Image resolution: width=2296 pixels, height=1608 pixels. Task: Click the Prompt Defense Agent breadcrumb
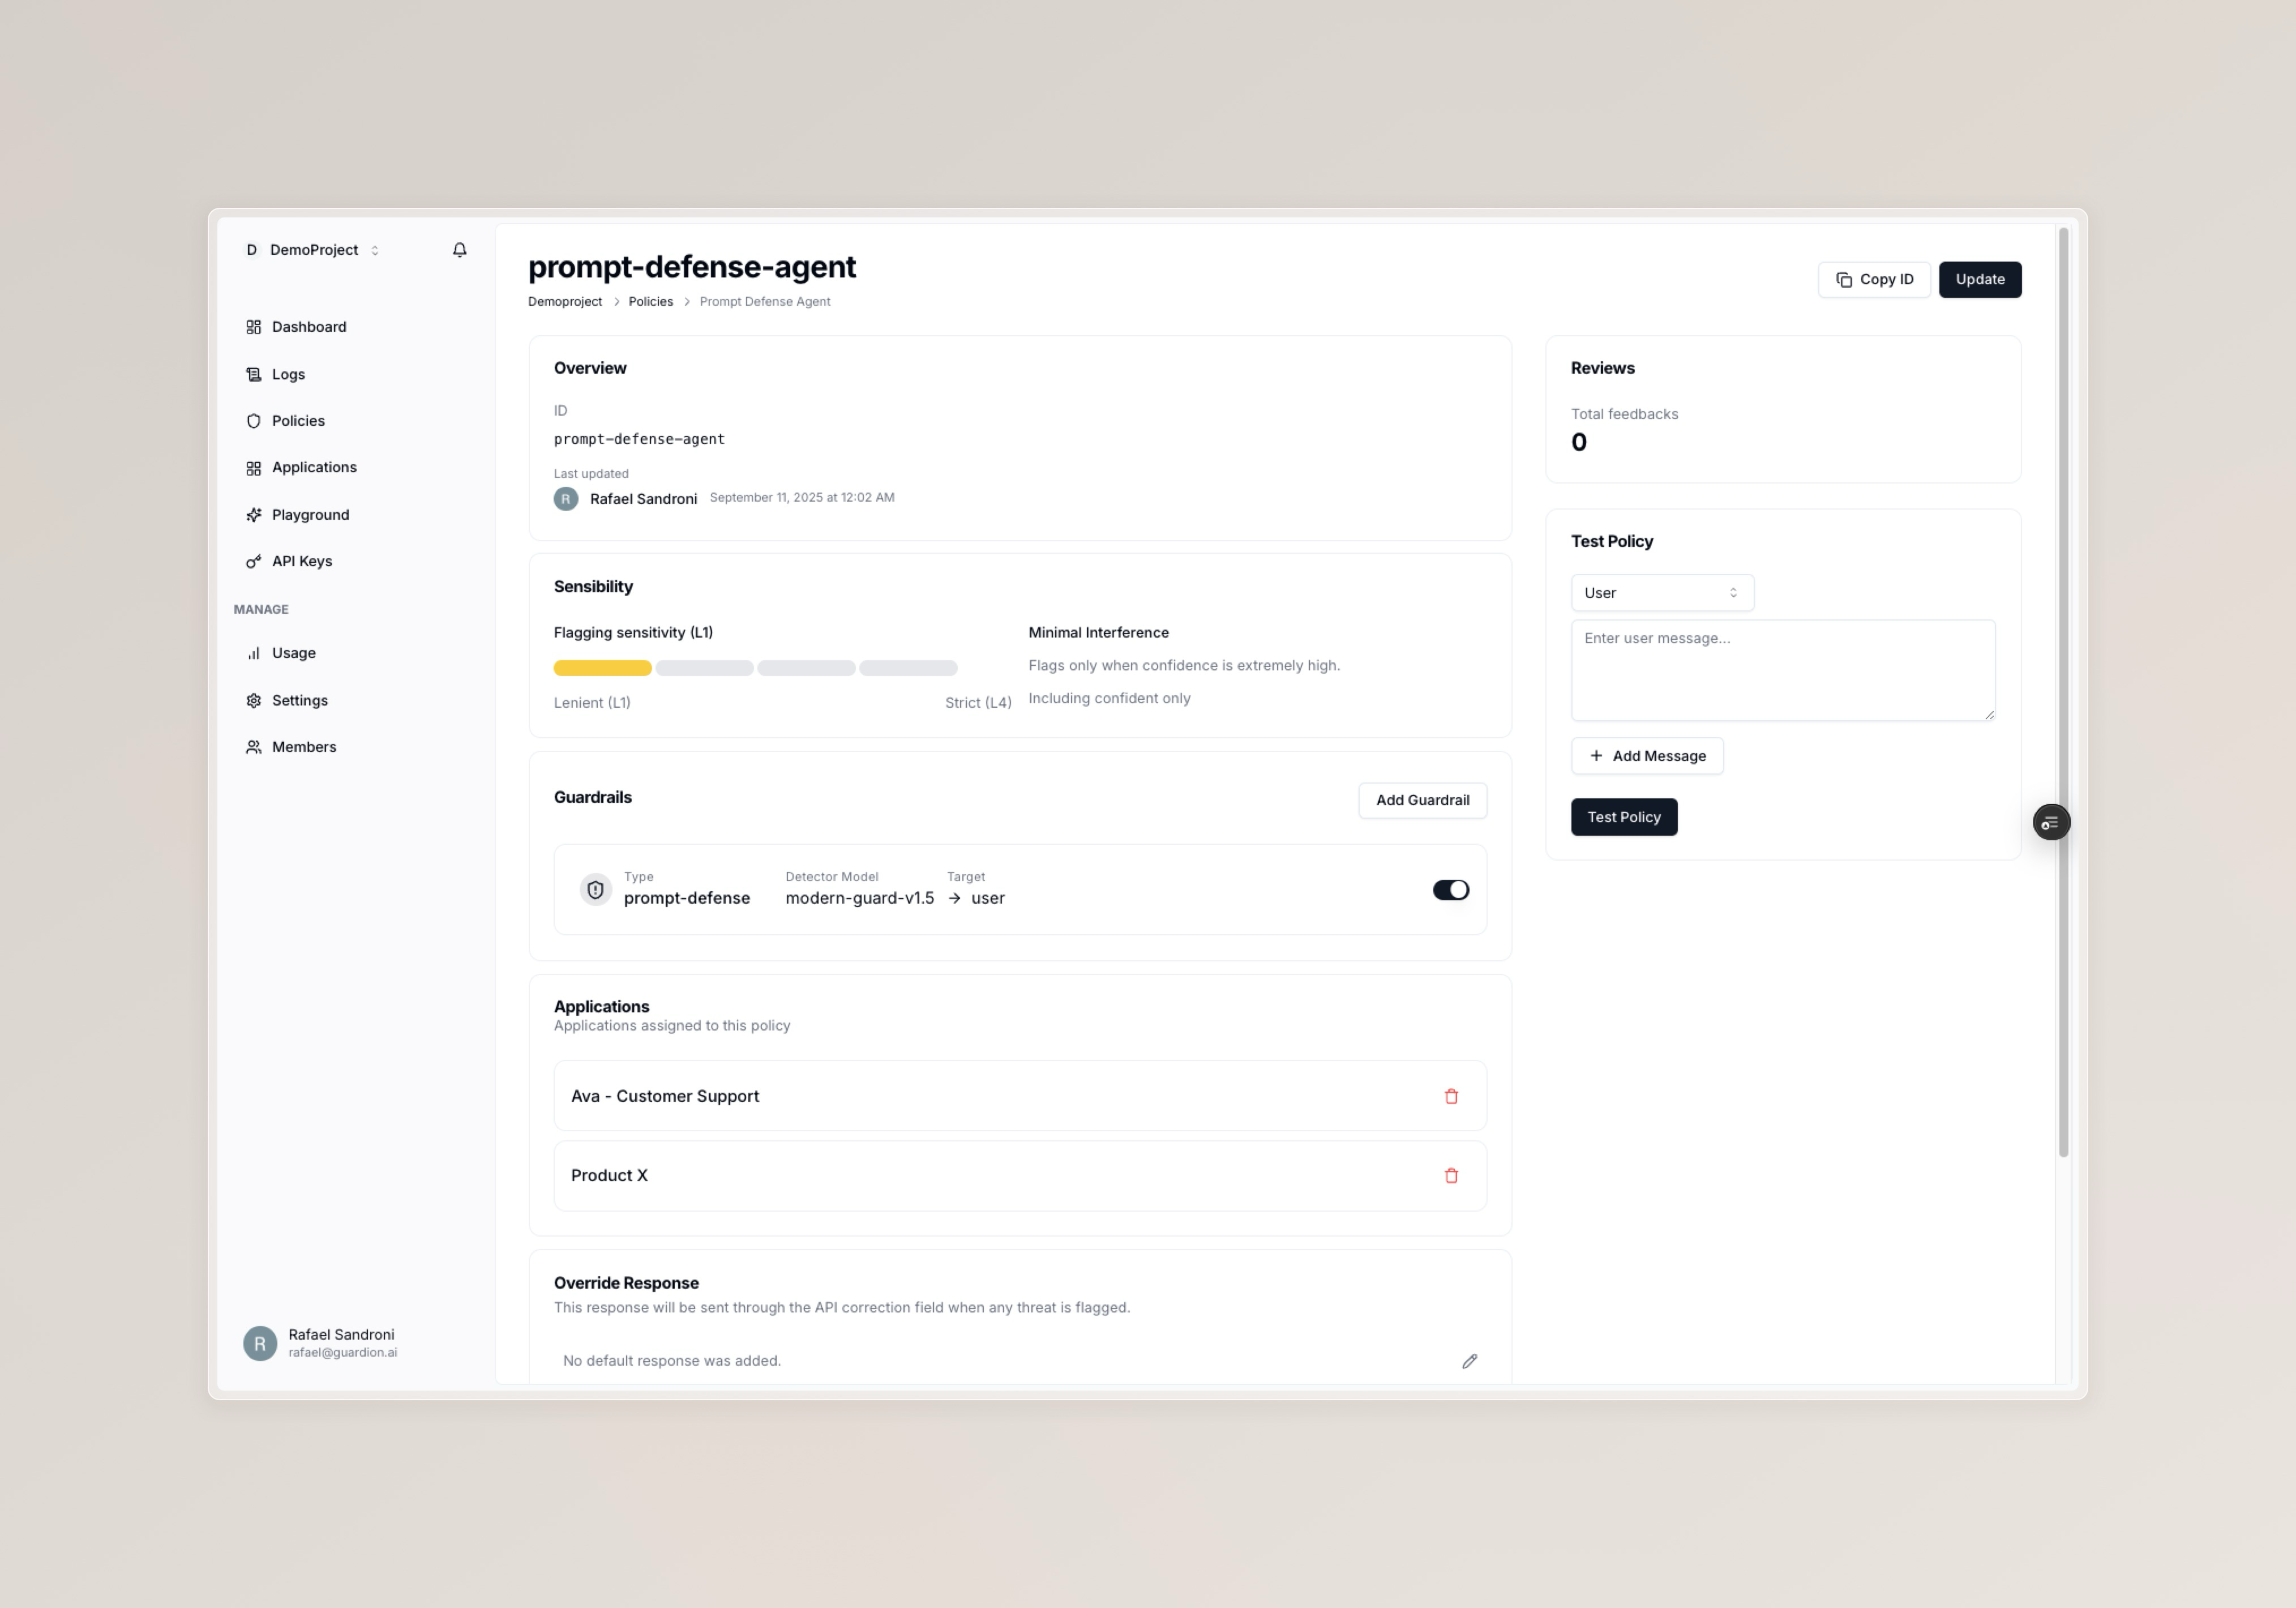765,302
